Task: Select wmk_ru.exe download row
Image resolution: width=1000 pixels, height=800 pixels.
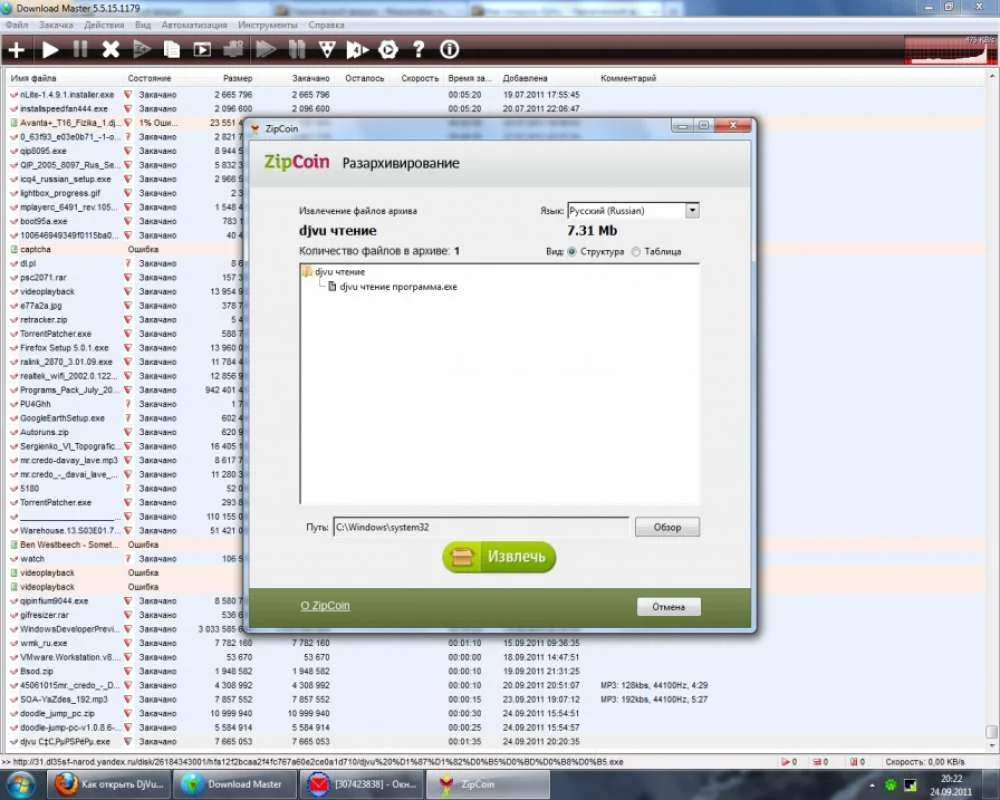Action: point(497,643)
